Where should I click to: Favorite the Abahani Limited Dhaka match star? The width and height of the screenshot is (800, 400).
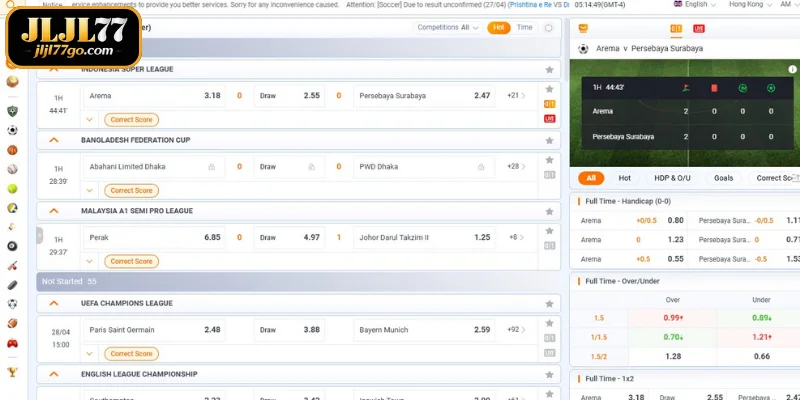(549, 160)
